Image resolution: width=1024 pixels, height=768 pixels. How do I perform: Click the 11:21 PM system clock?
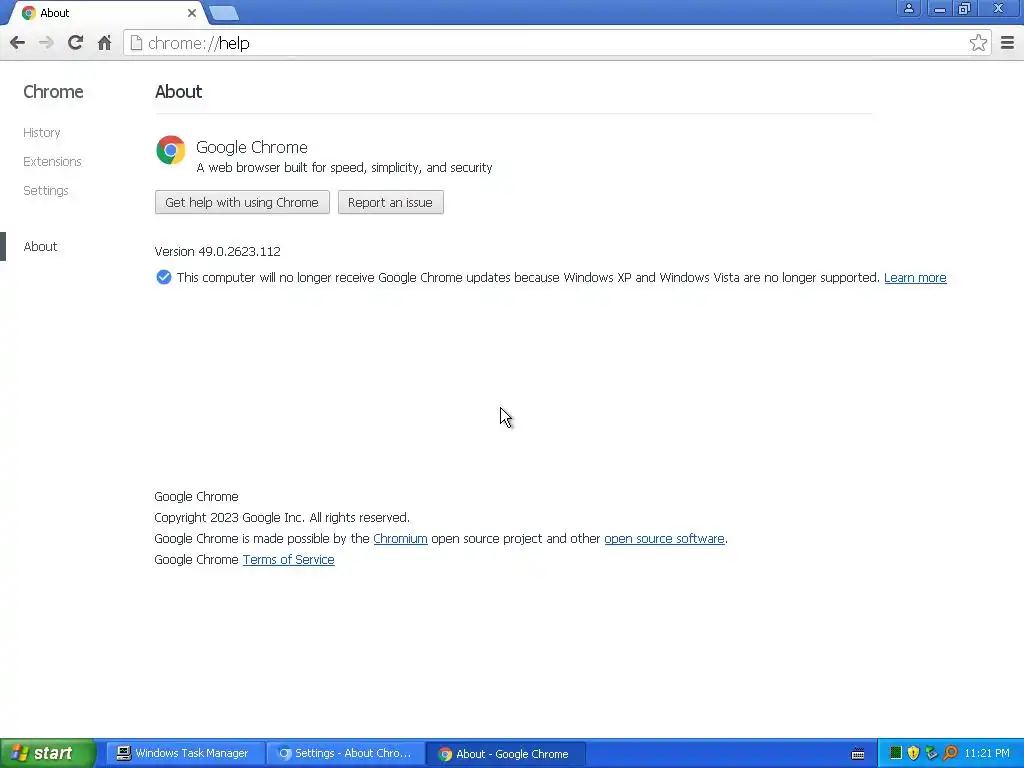(x=987, y=754)
